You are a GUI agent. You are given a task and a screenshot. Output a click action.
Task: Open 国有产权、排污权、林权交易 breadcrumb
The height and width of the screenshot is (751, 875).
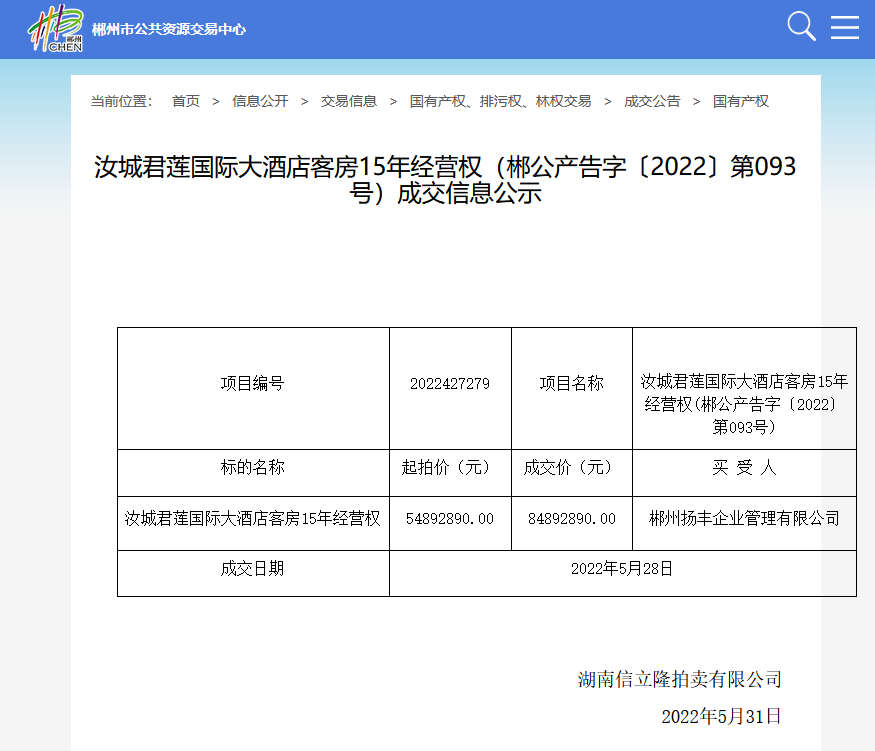(500, 101)
